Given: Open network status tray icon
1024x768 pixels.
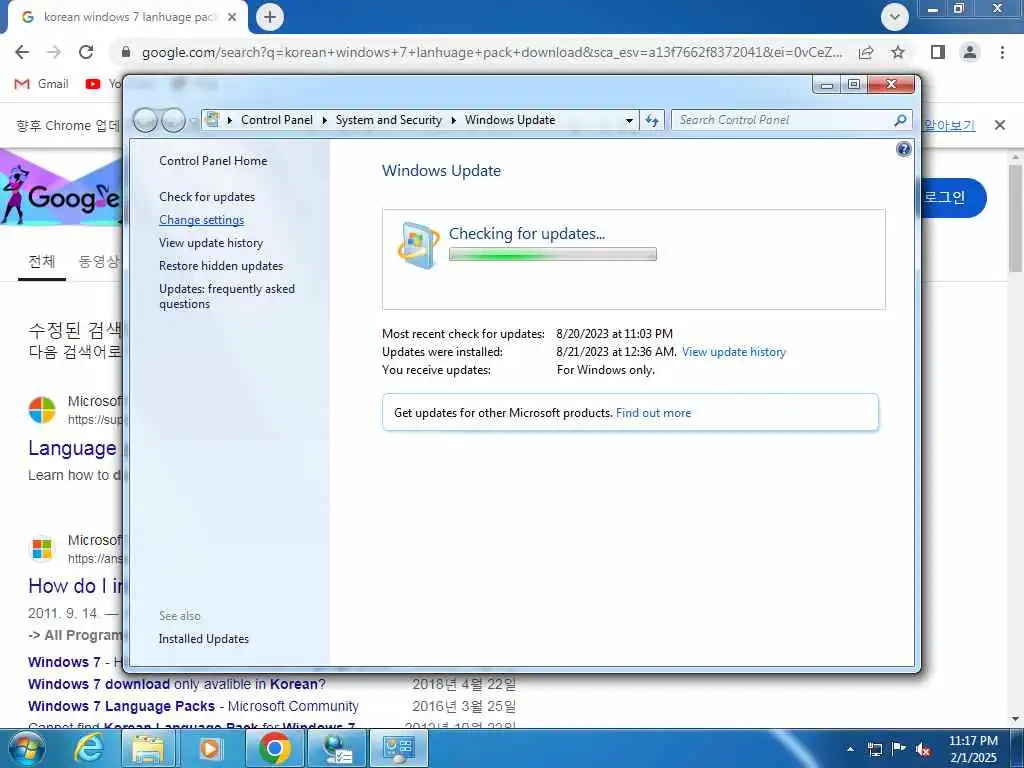Looking at the screenshot, I should 874,749.
